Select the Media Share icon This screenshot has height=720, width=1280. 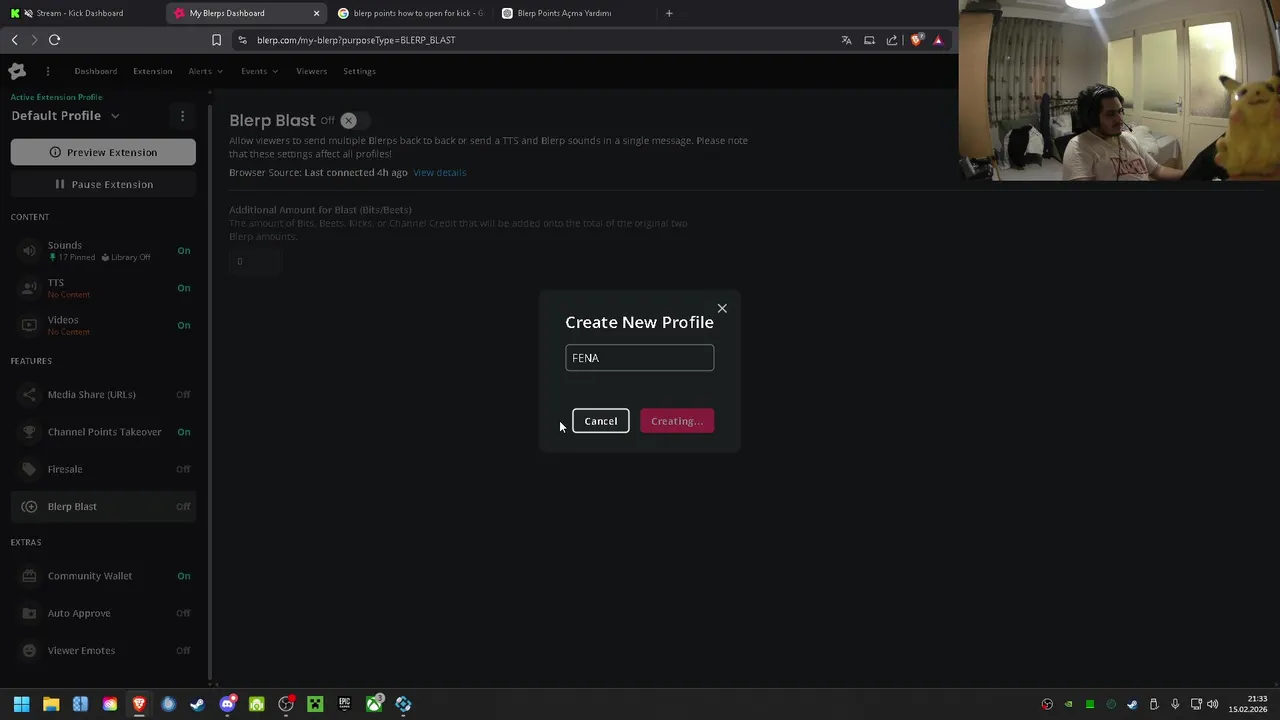point(29,395)
